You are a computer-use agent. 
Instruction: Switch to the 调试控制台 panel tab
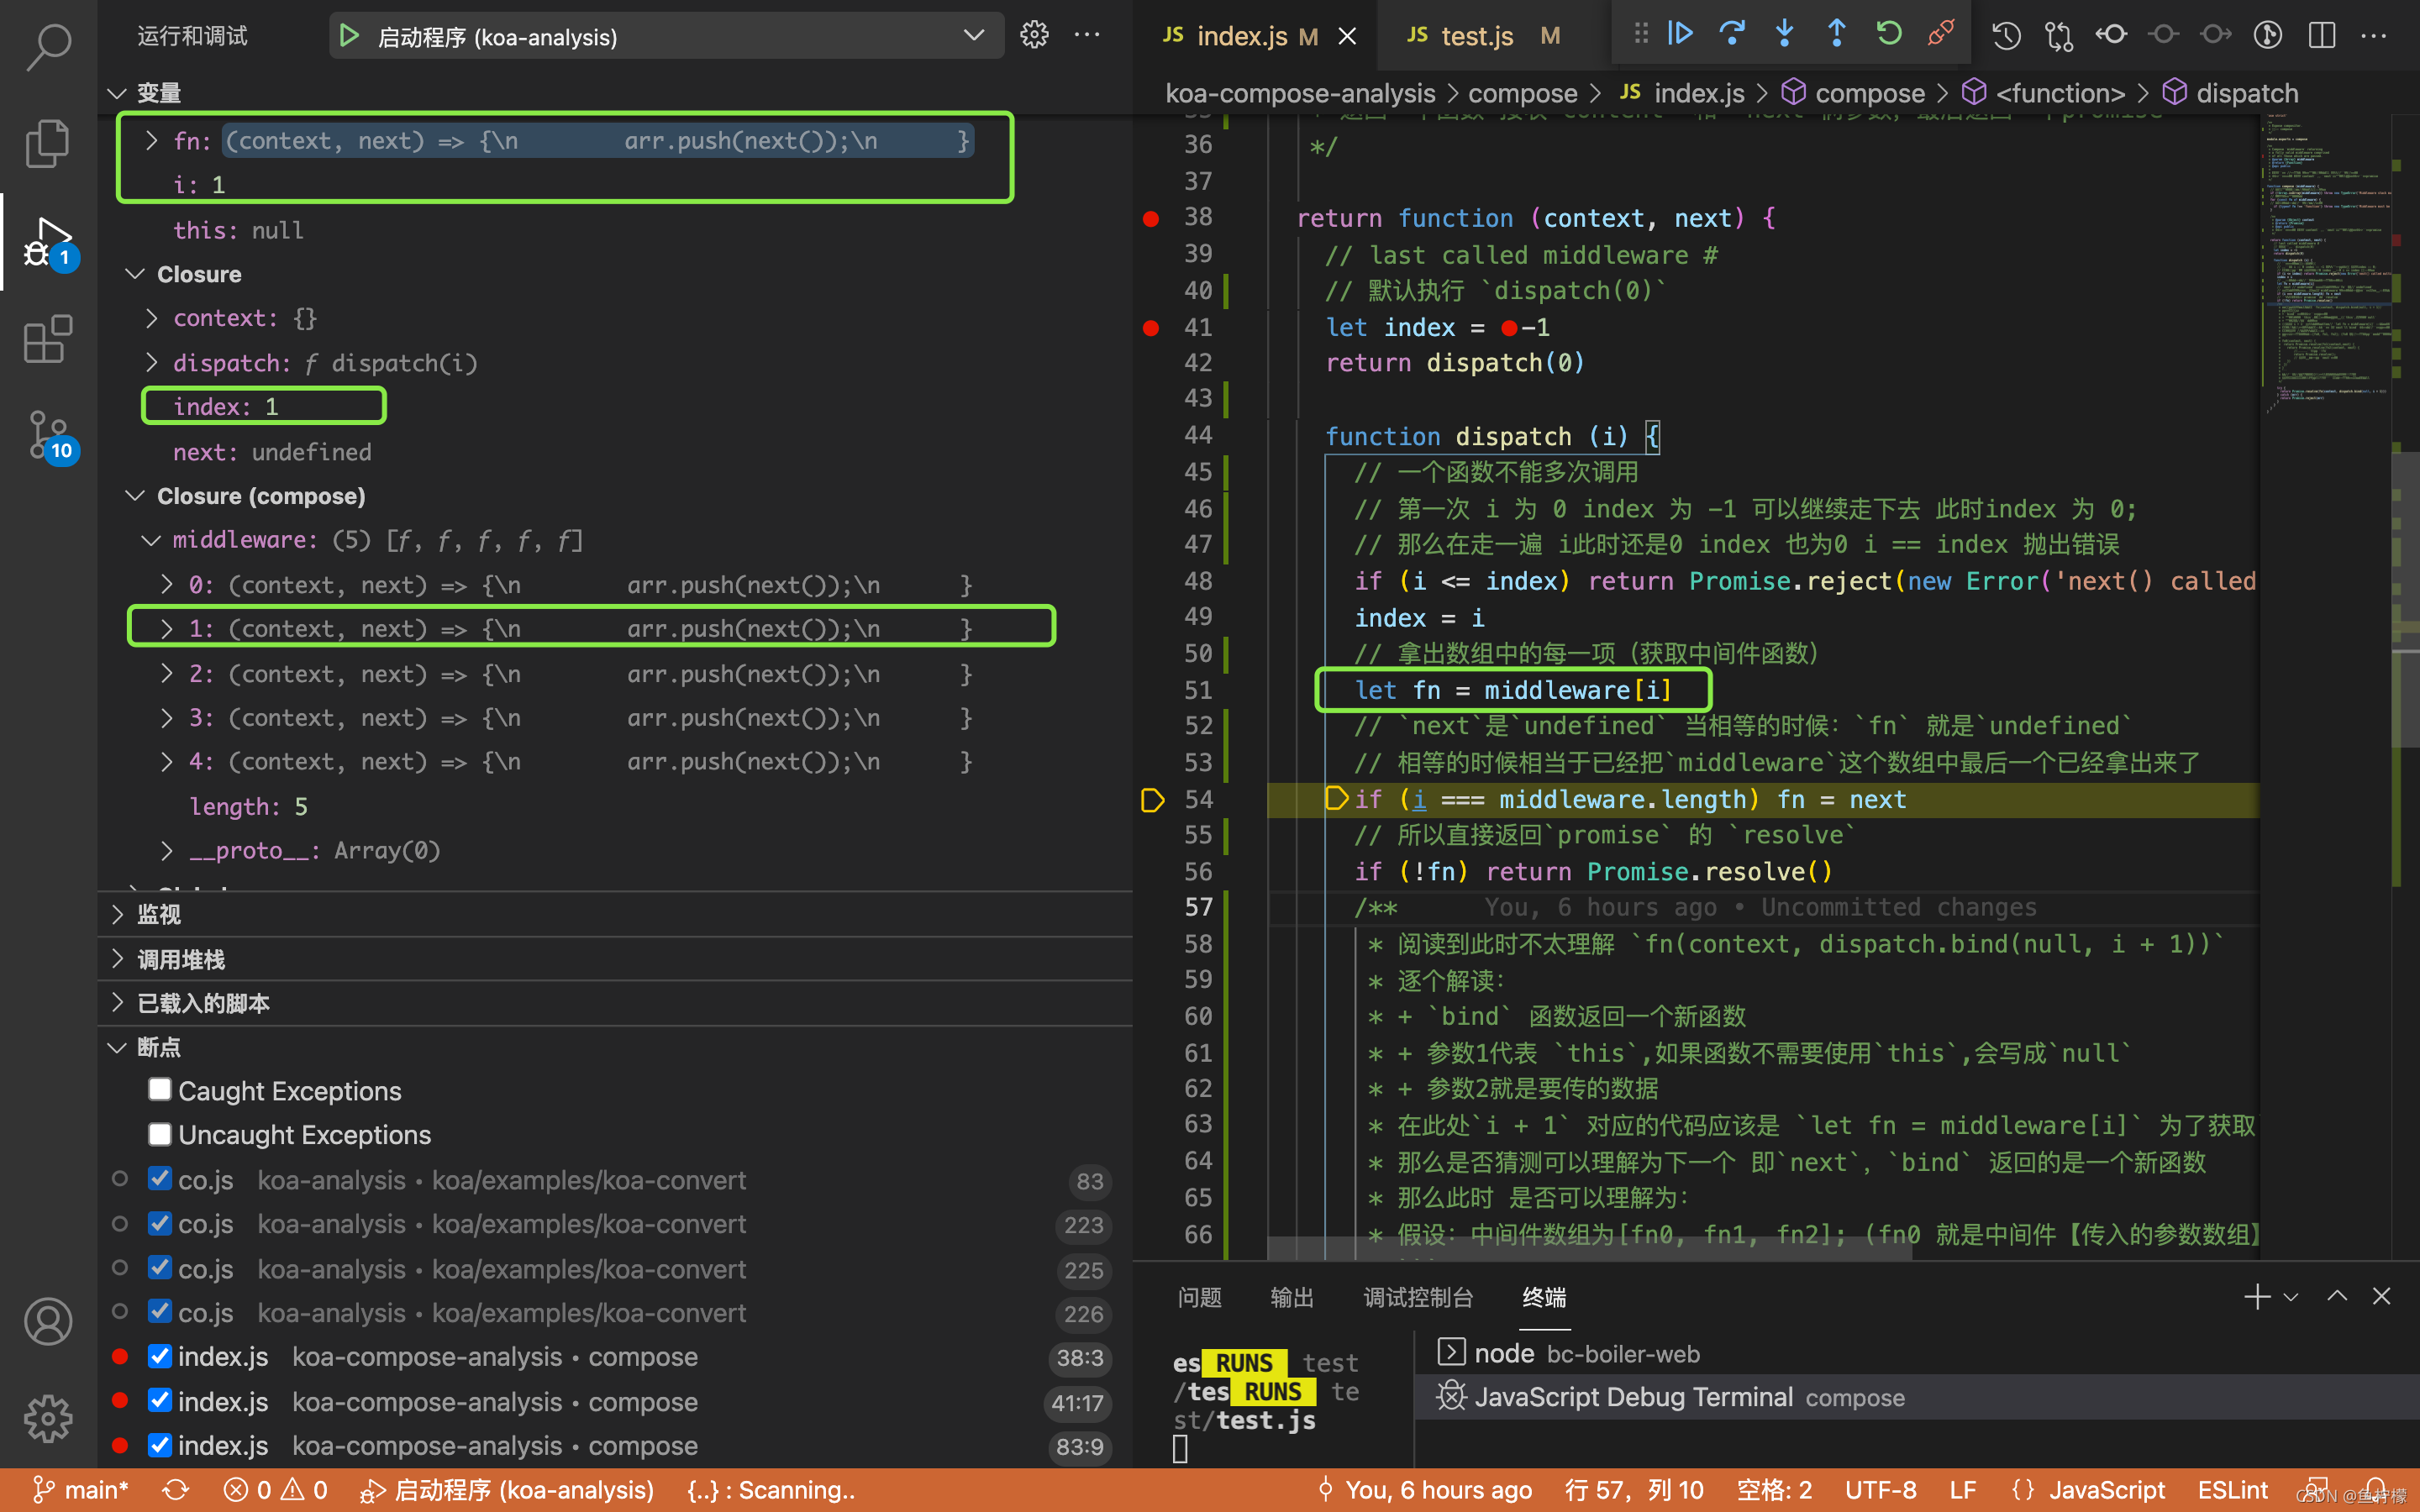click(1417, 1297)
